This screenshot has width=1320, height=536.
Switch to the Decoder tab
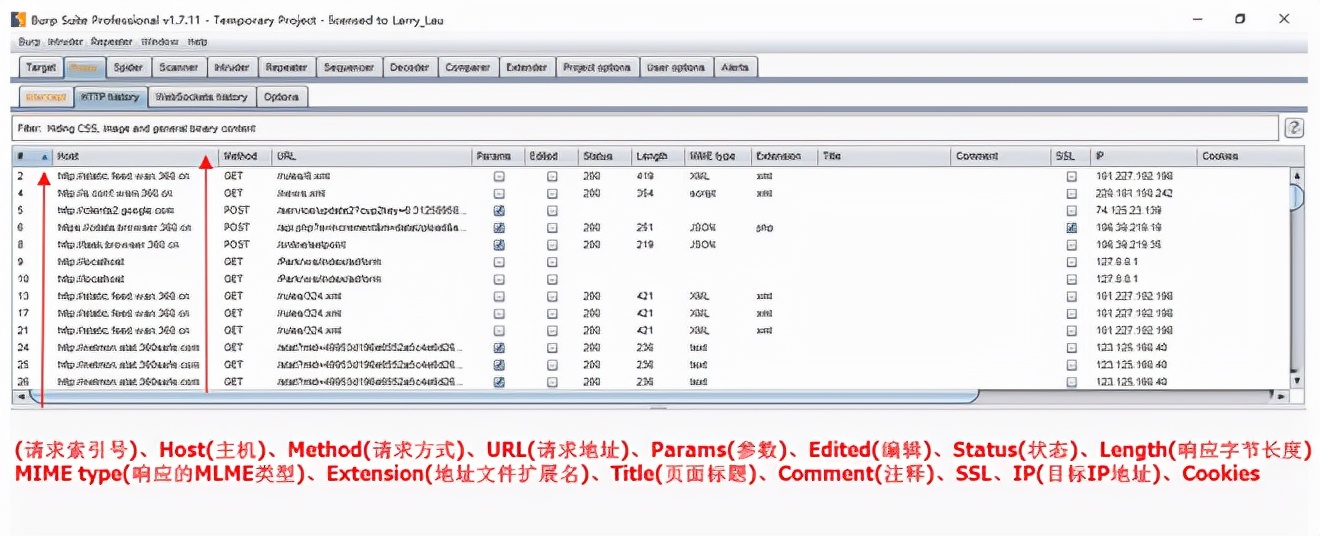pos(410,67)
